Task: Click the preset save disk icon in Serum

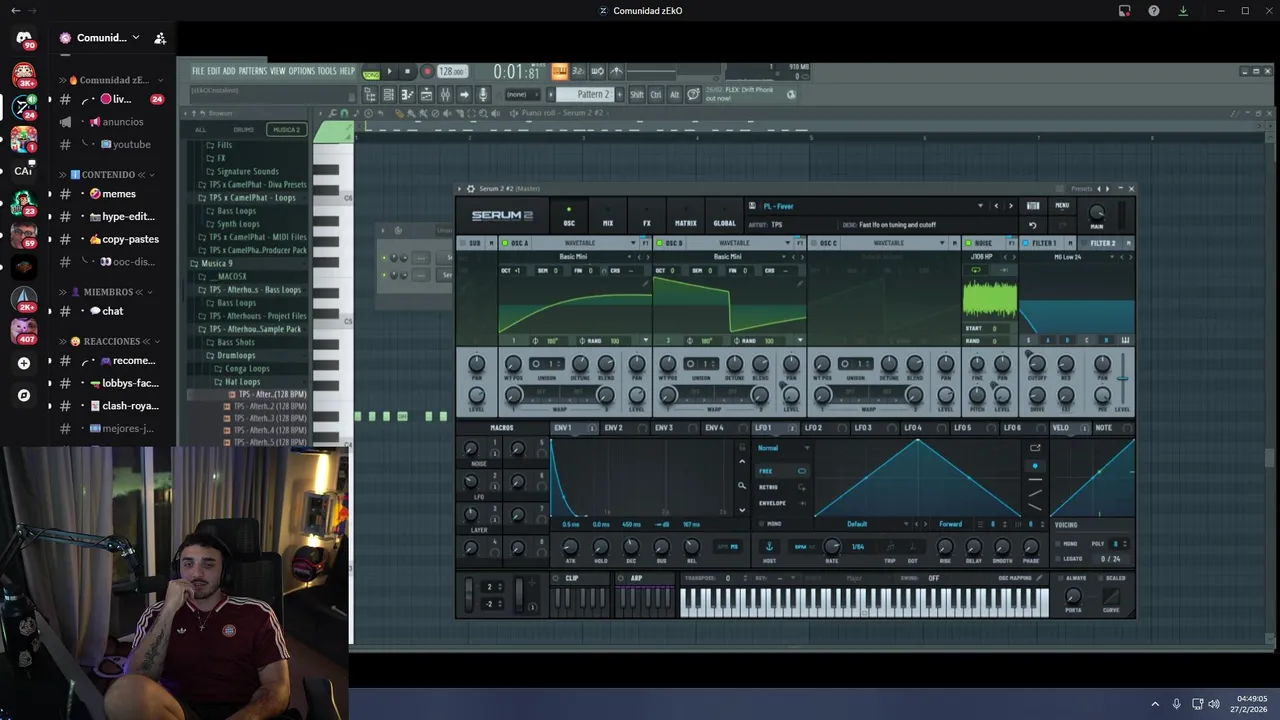Action: [752, 206]
